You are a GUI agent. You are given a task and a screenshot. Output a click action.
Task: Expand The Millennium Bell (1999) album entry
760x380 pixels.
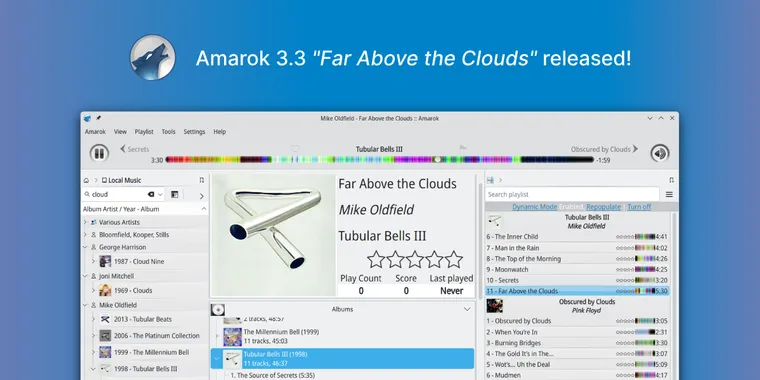pos(217,336)
